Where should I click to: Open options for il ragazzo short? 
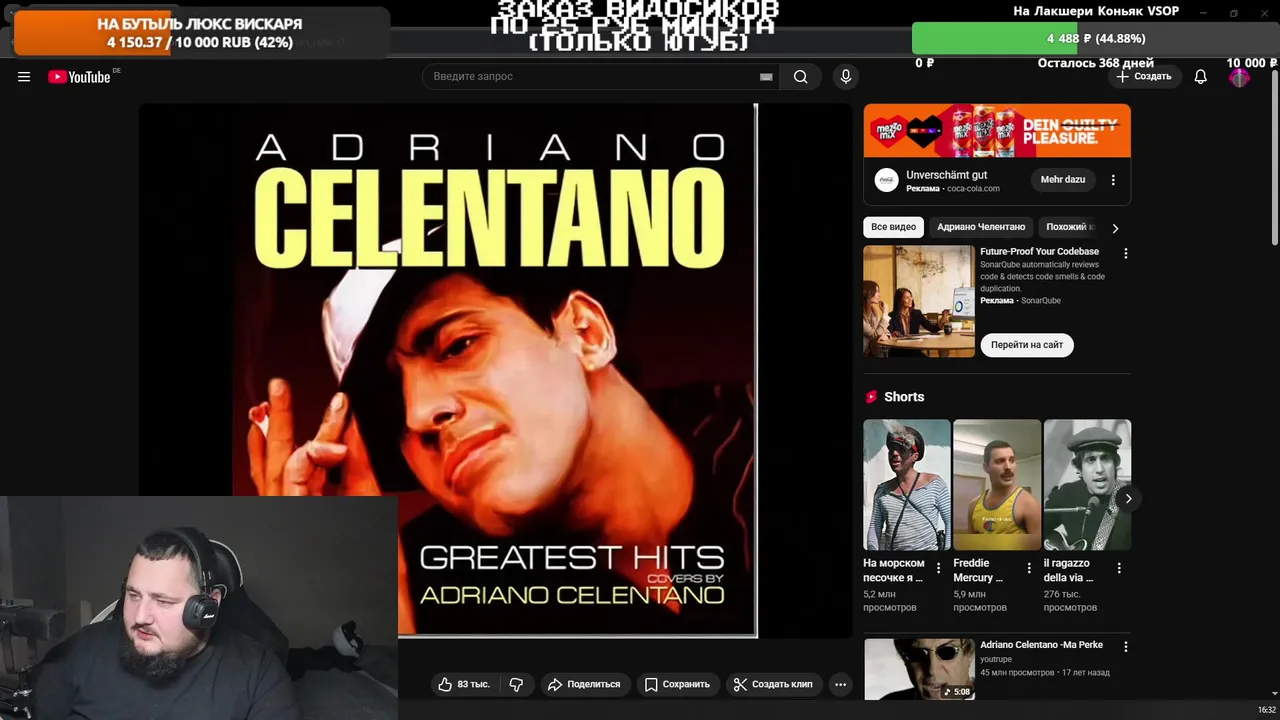[x=1119, y=568]
